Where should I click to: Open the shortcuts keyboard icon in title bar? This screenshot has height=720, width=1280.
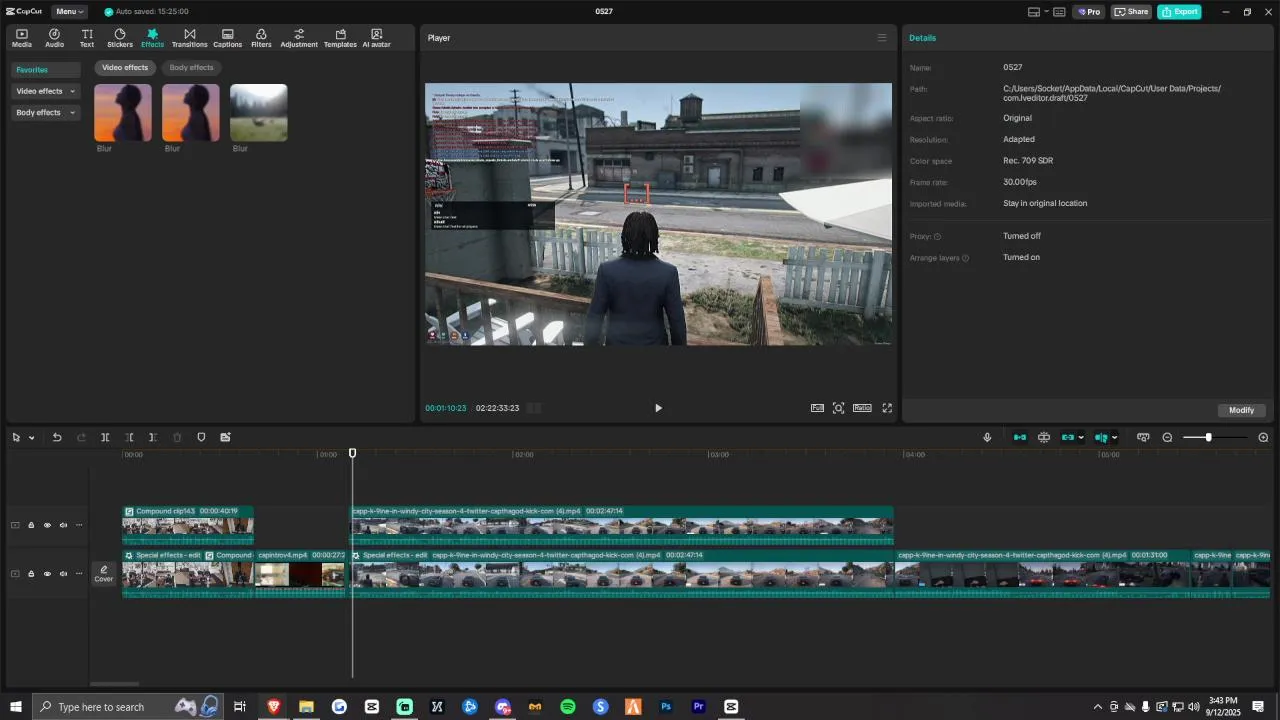pos(1059,12)
